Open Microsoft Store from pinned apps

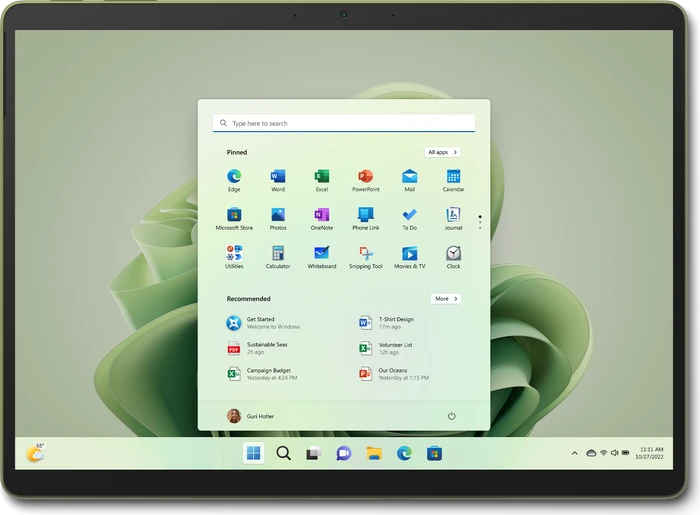(x=234, y=219)
